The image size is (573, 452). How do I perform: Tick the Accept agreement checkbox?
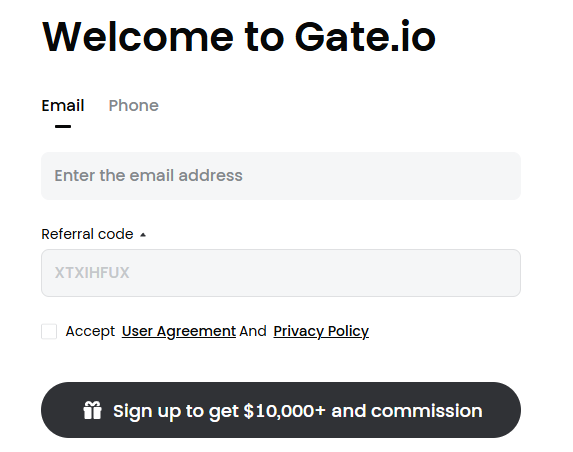click(x=49, y=331)
